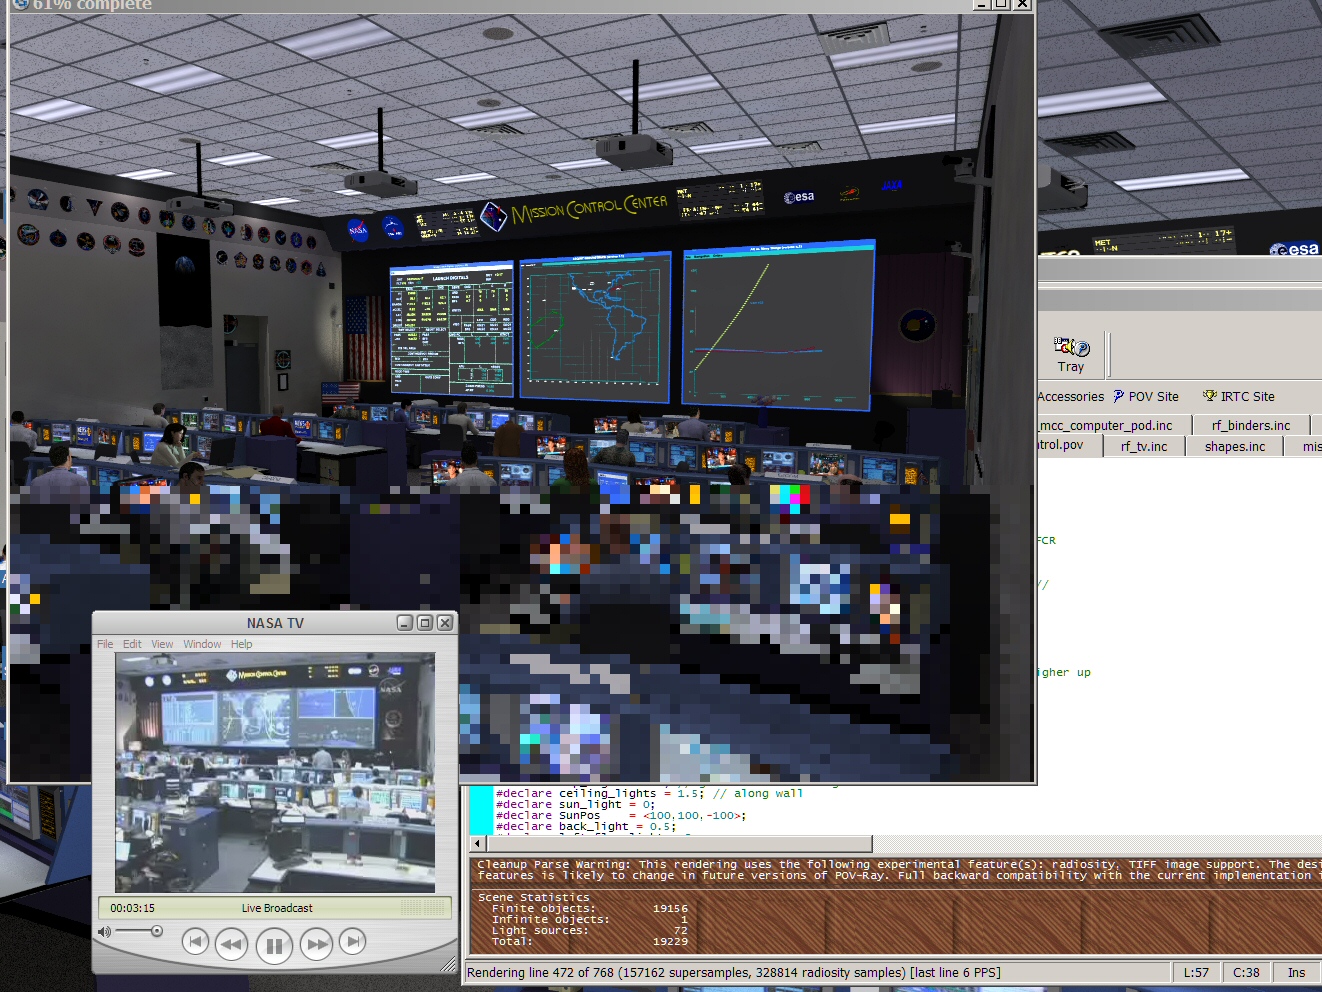Click the Rendering line 472 status text

click(733, 972)
